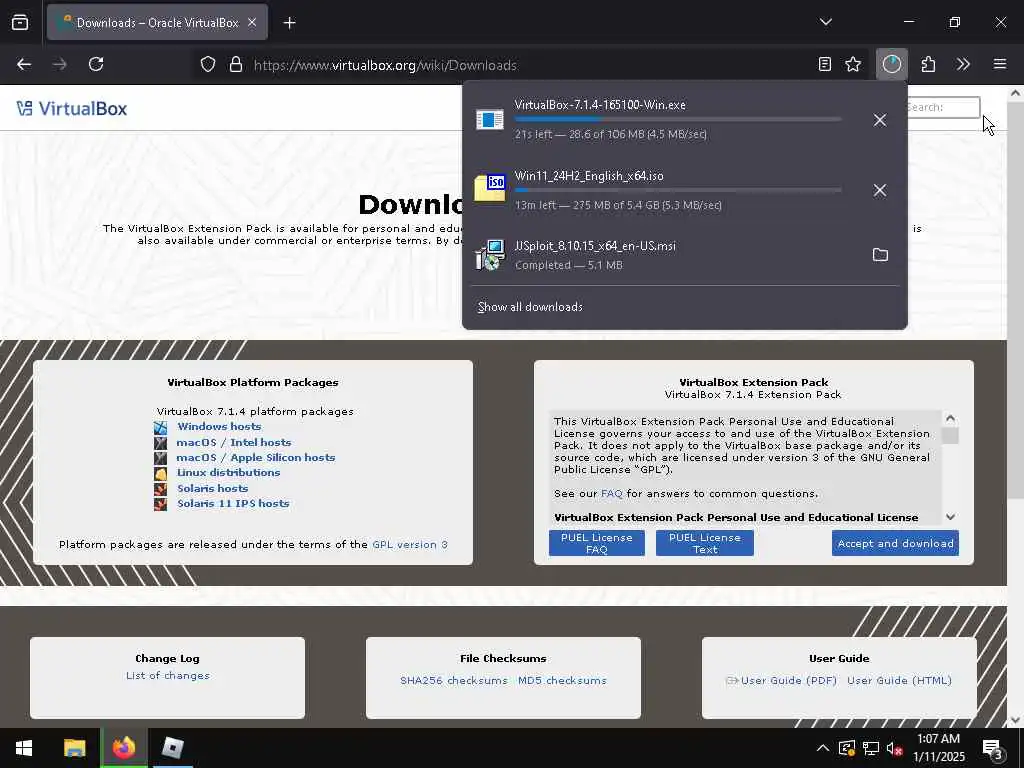Screen dimensions: 1024x768
Task: Show hidden system tray icons
Action: 823,748
